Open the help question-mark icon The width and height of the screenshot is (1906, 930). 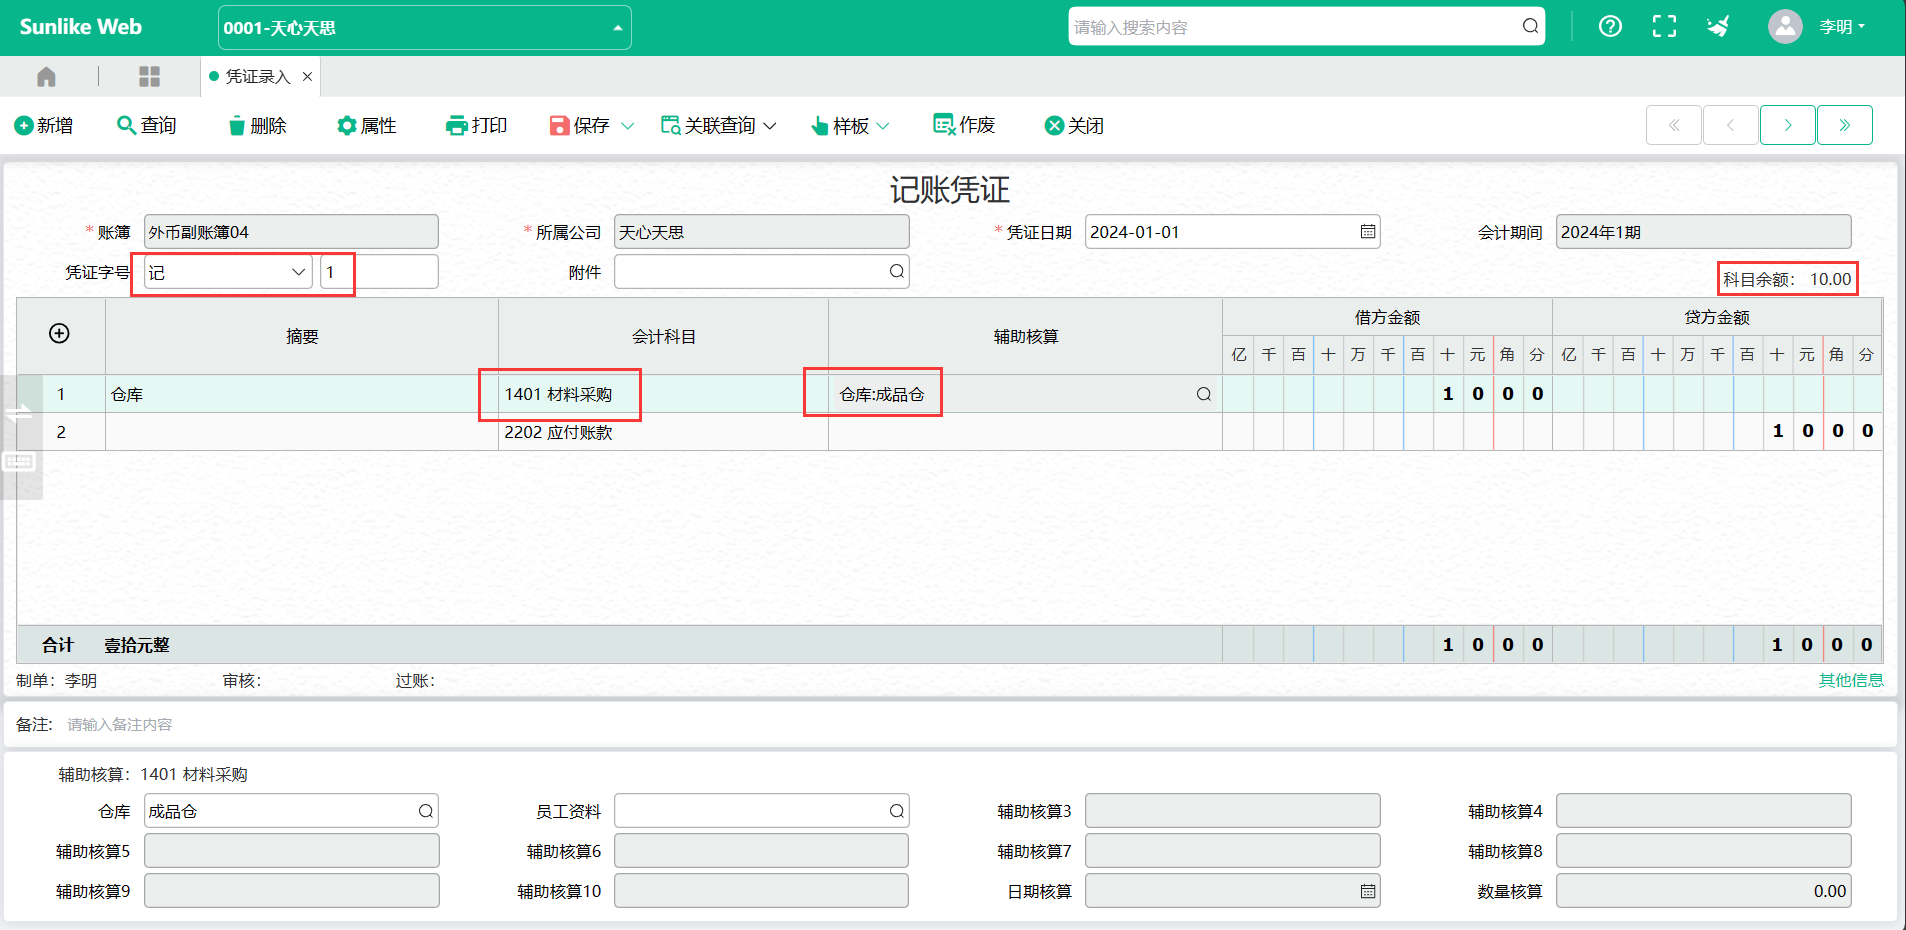pos(1610,27)
